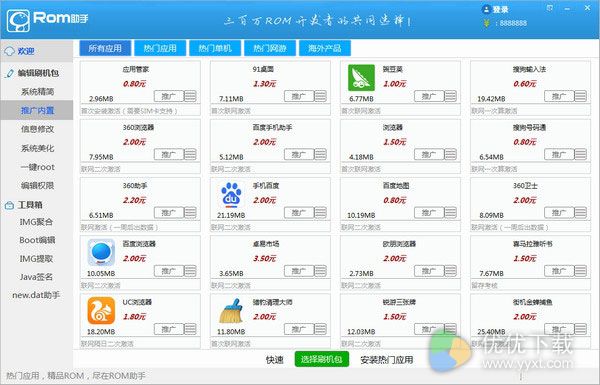Click 推广 button for 360浏览器
600x385 pixels.
[169, 154]
